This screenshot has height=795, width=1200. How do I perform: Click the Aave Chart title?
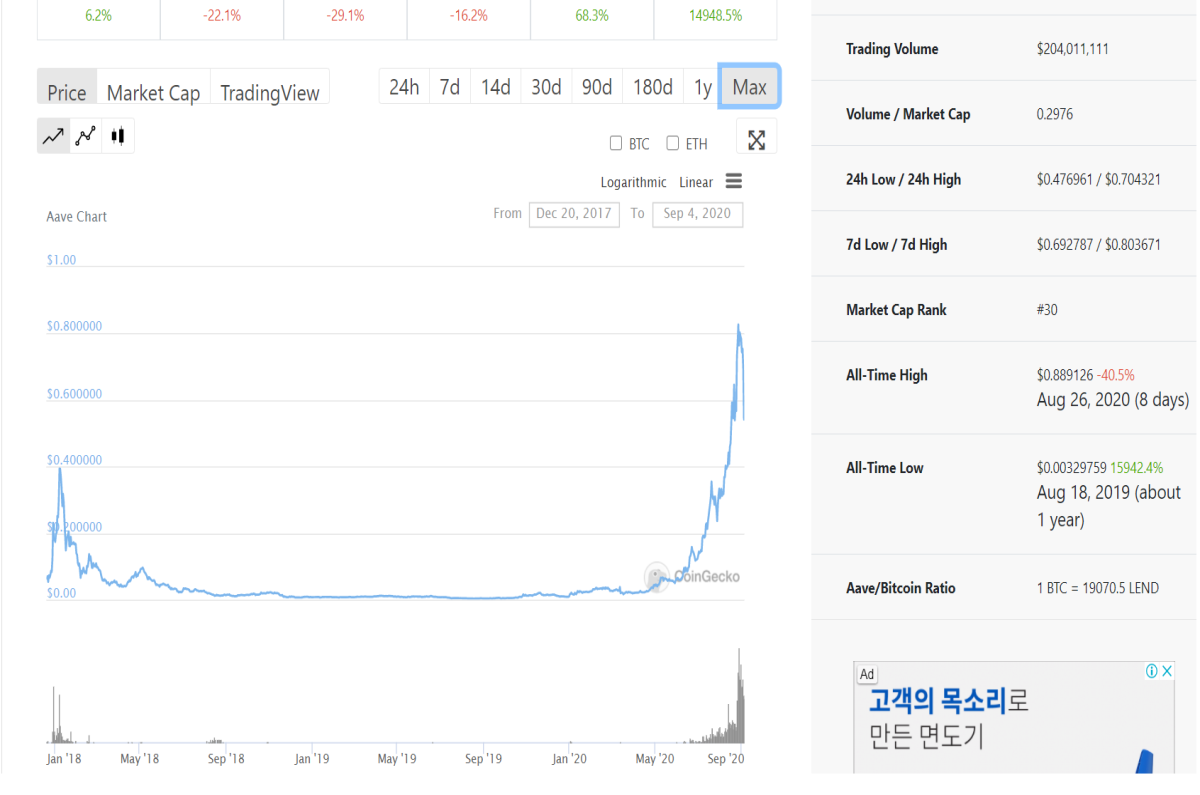[77, 216]
